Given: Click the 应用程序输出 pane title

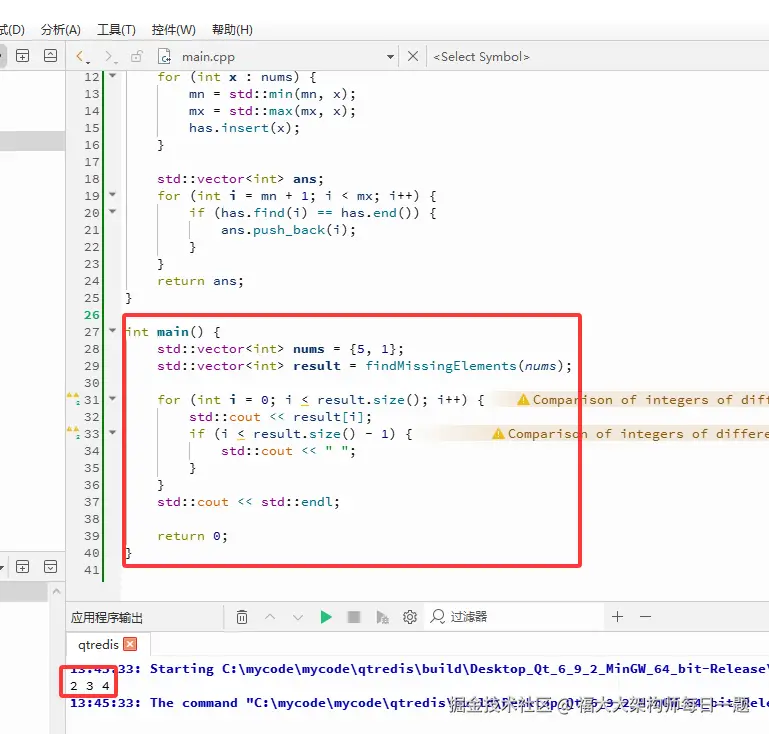Looking at the screenshot, I should pos(107,617).
